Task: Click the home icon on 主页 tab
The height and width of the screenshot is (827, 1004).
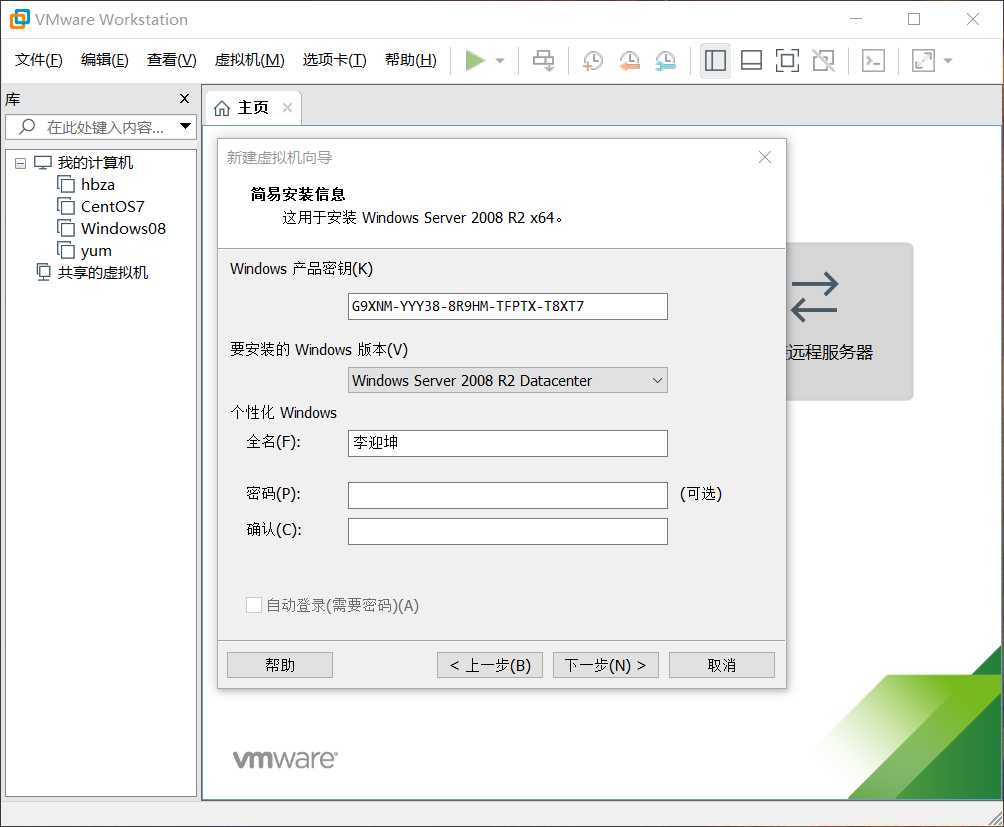Action: [222, 108]
